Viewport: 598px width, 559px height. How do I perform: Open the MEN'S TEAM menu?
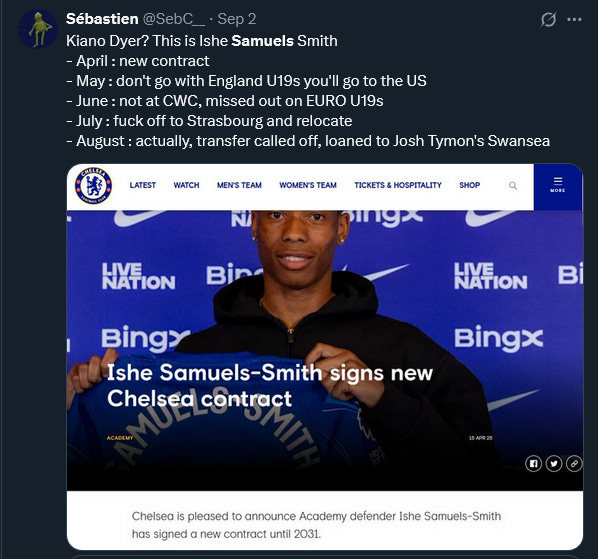(x=239, y=185)
